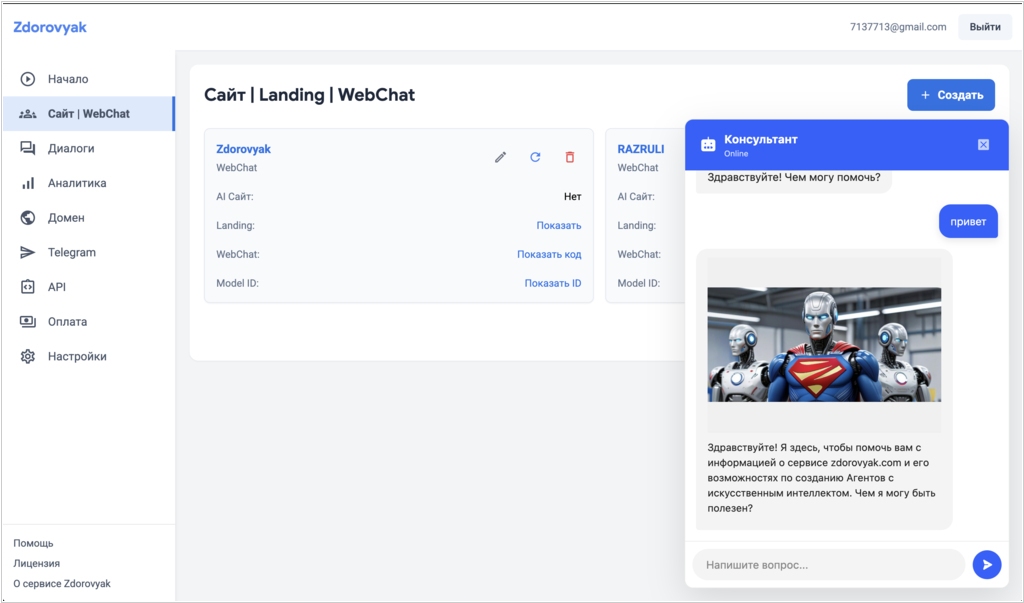The image size is (1024, 603).
Task: Open Настройки in the sidebar
Action: tap(77, 356)
